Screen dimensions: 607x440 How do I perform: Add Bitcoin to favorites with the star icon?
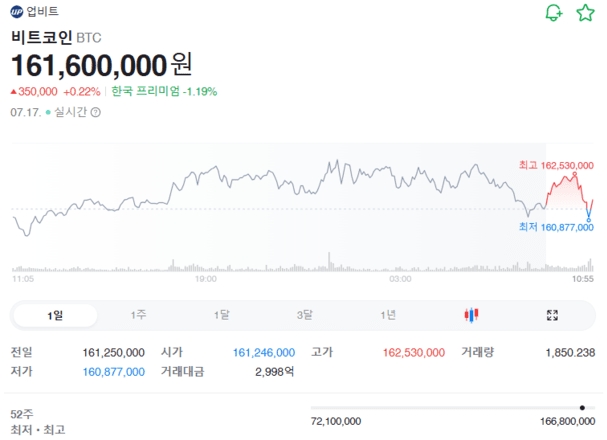(585, 13)
